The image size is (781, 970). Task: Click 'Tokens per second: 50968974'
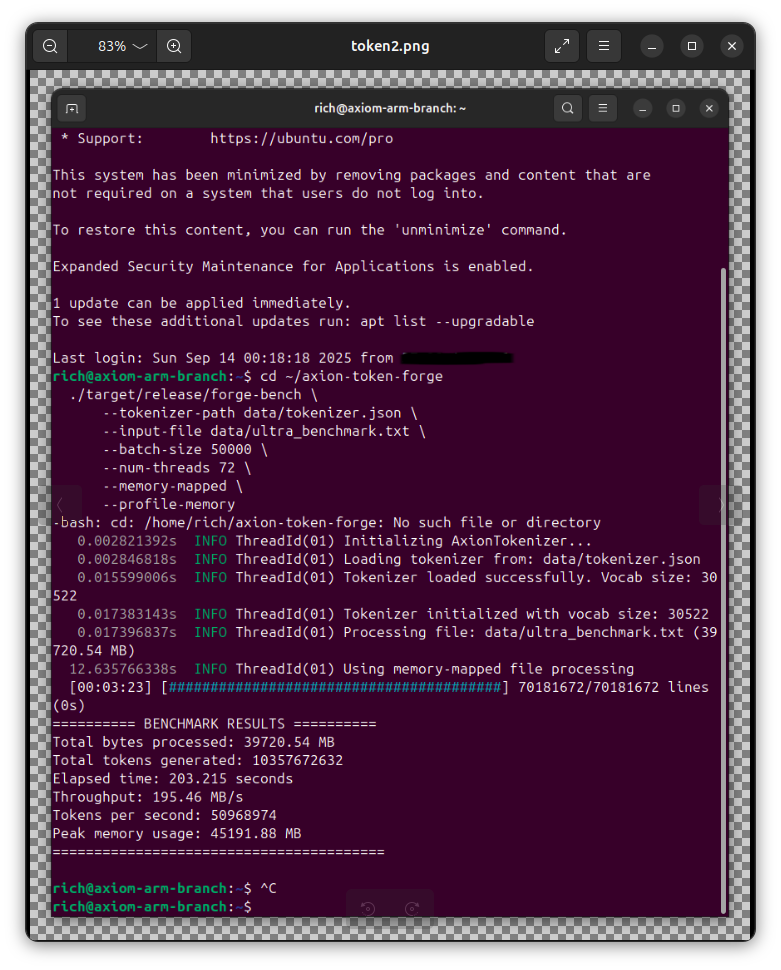tap(165, 815)
